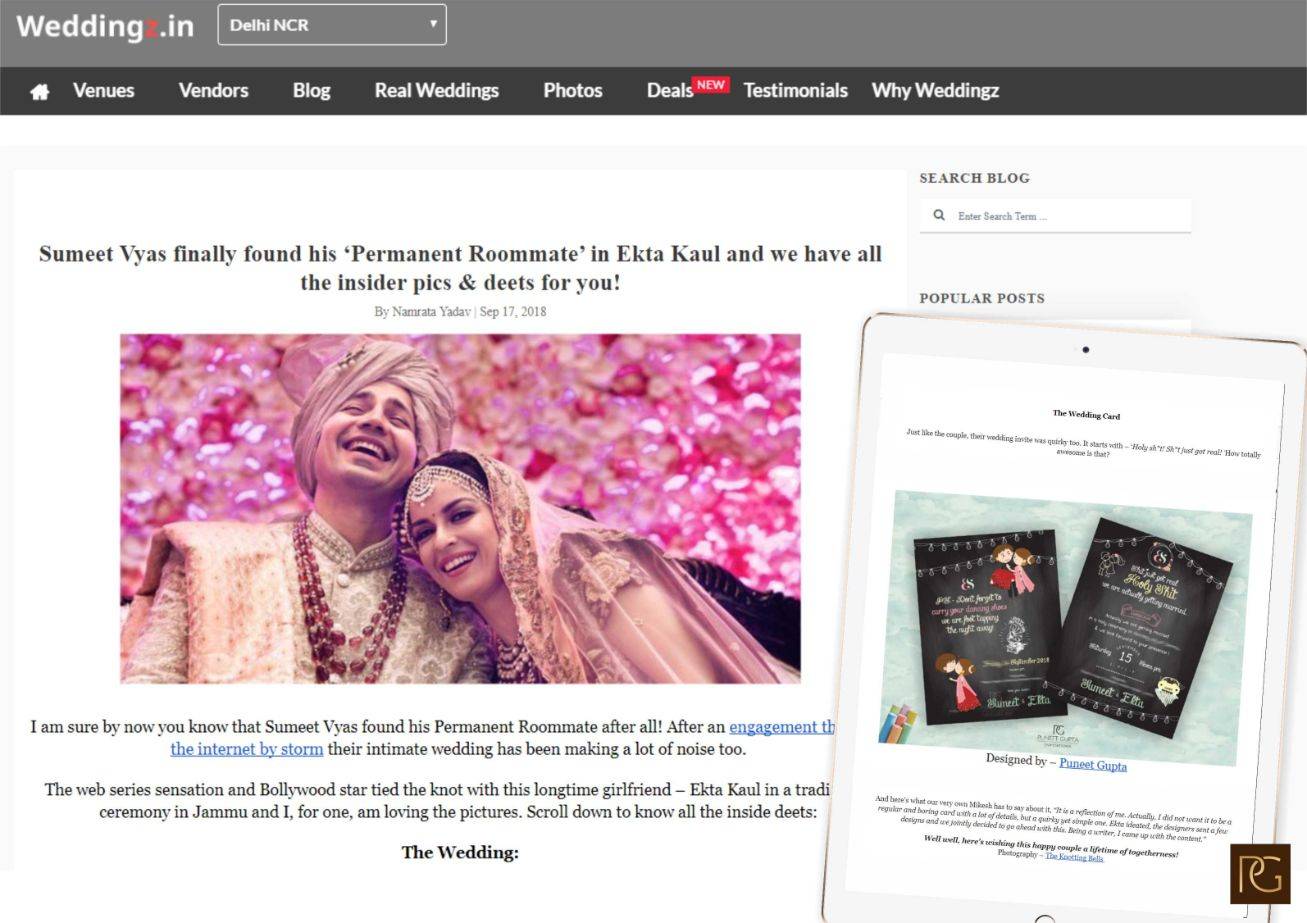The width and height of the screenshot is (1307, 923).
Task: Click the Puneet Gupta designer link
Action: 1092,765
